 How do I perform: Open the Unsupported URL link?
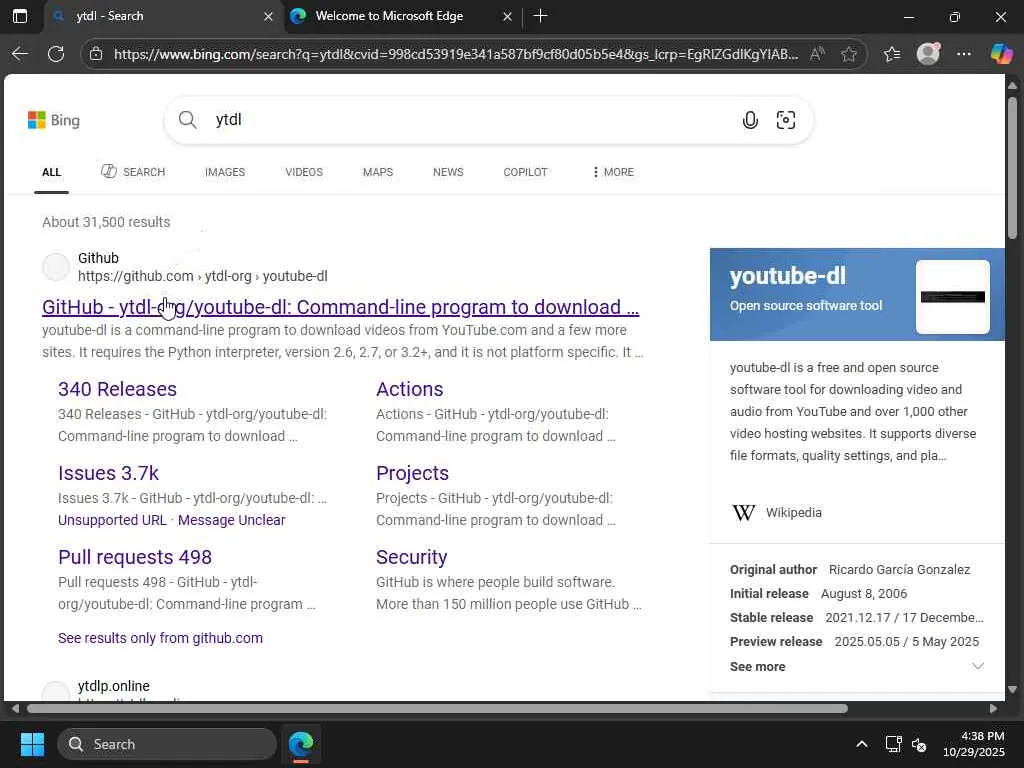(112, 520)
